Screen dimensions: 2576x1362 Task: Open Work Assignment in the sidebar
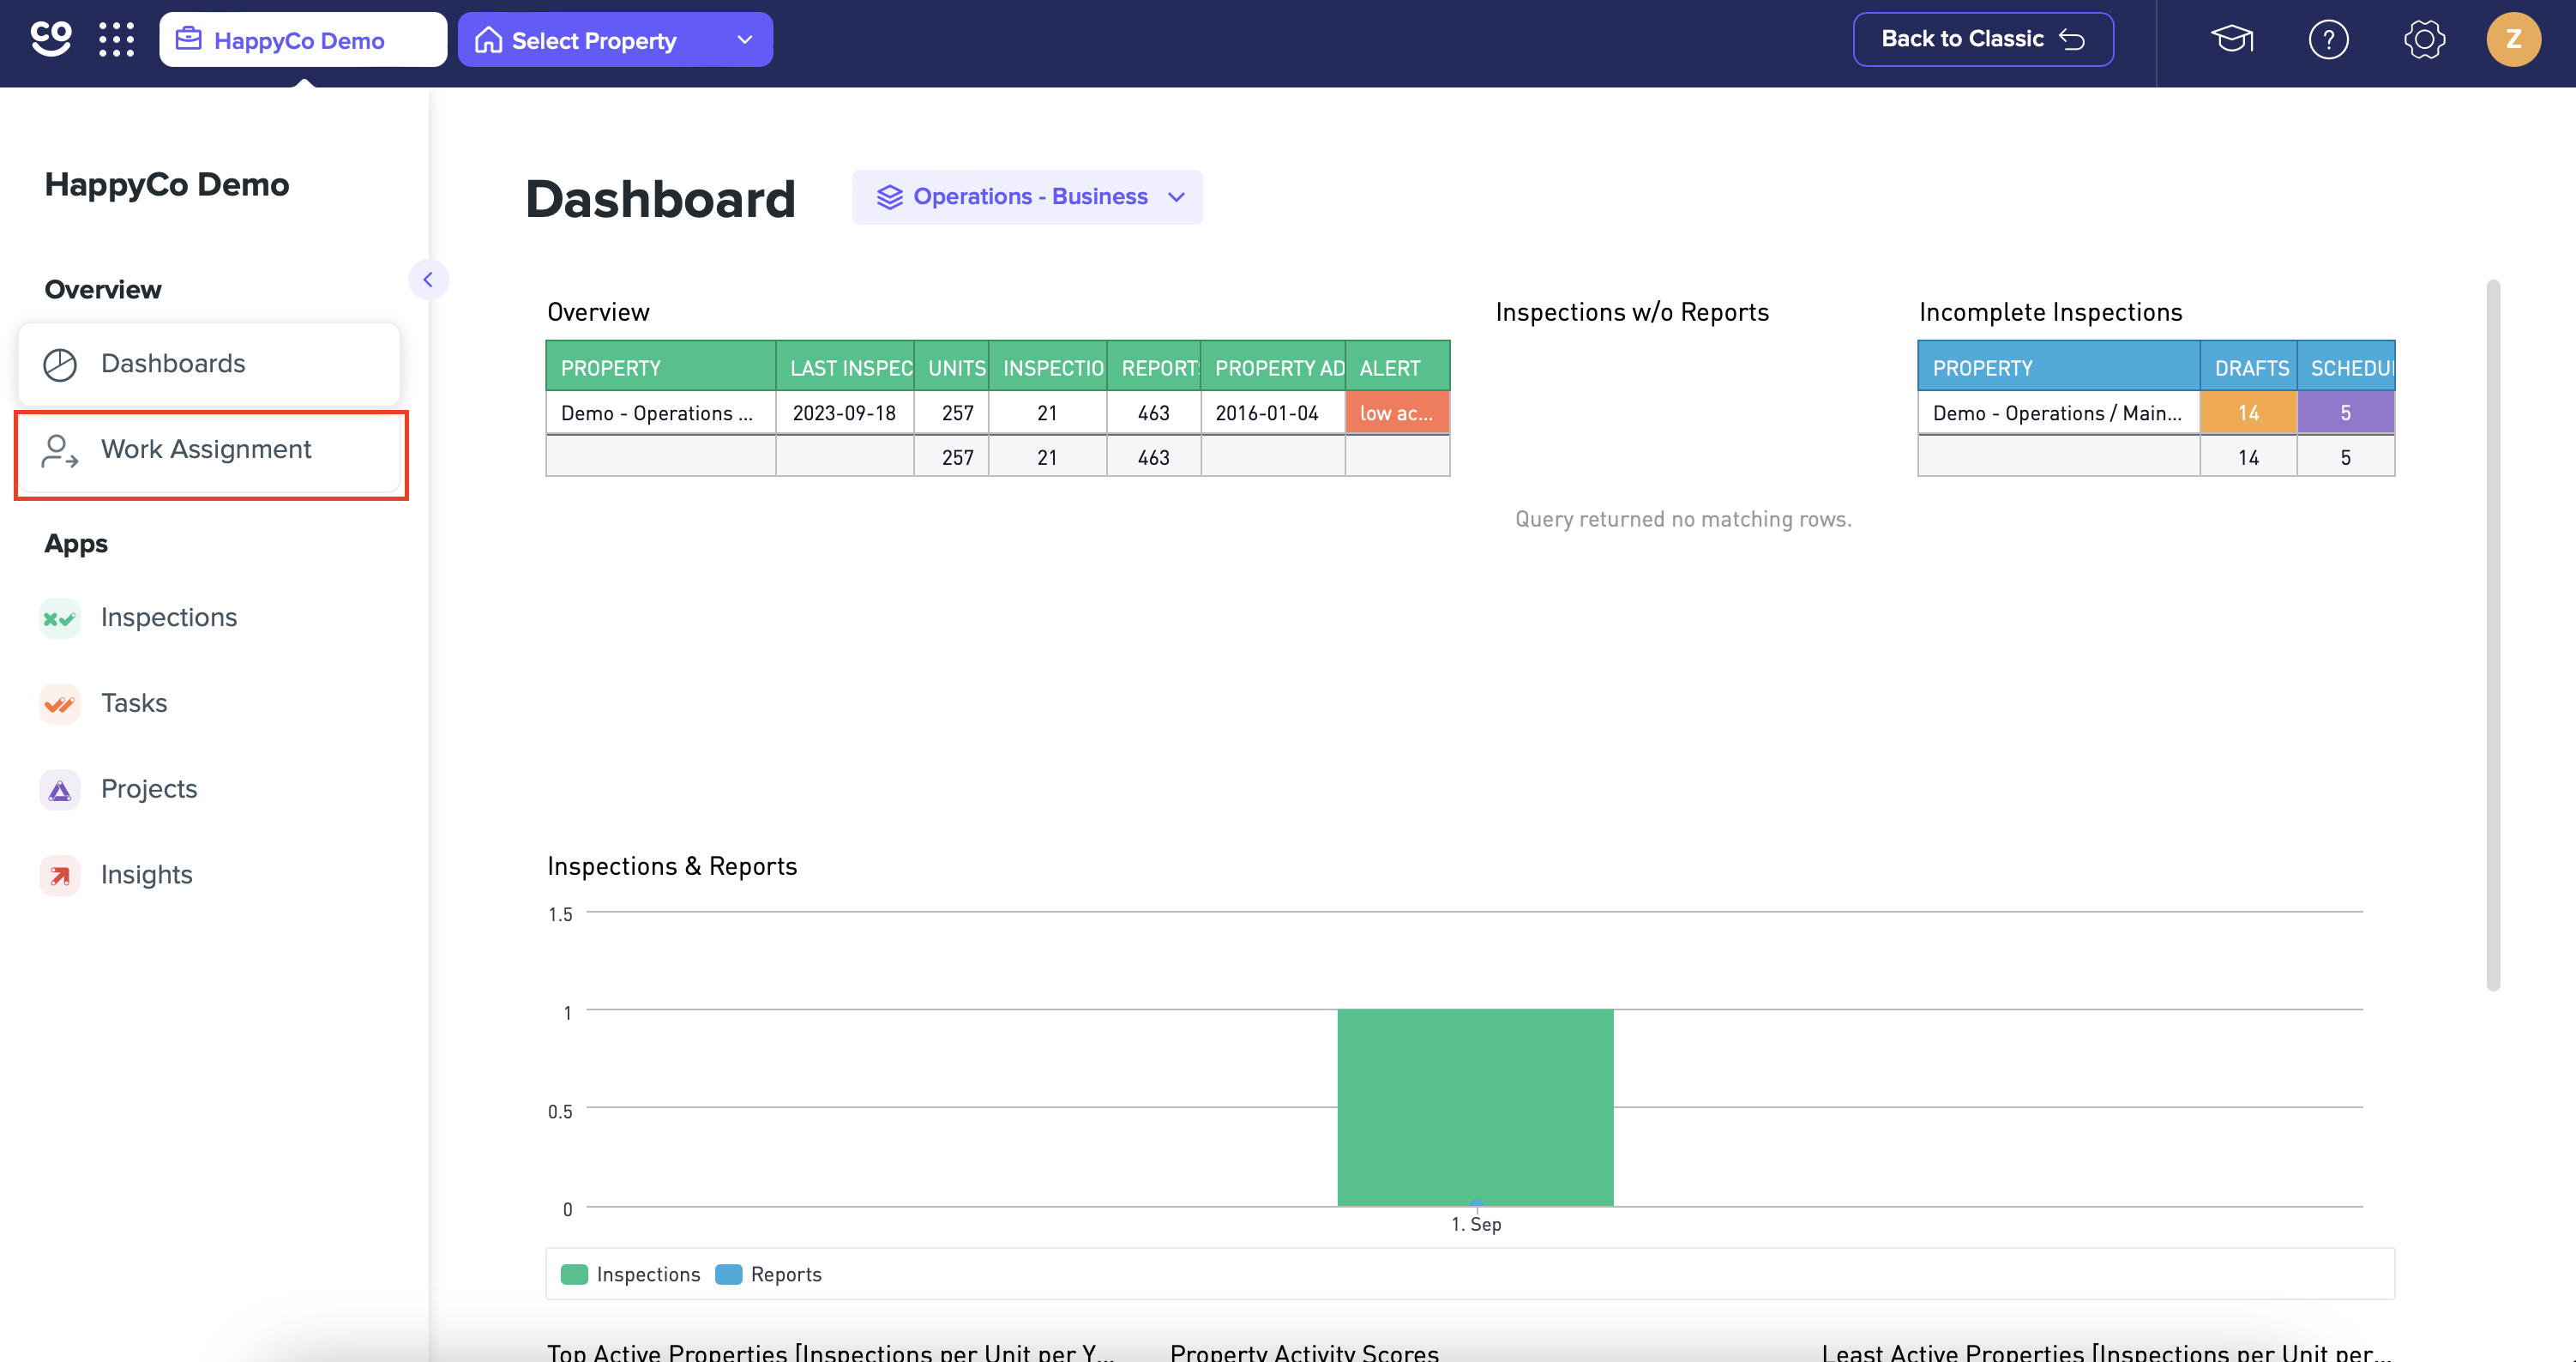click(x=209, y=450)
